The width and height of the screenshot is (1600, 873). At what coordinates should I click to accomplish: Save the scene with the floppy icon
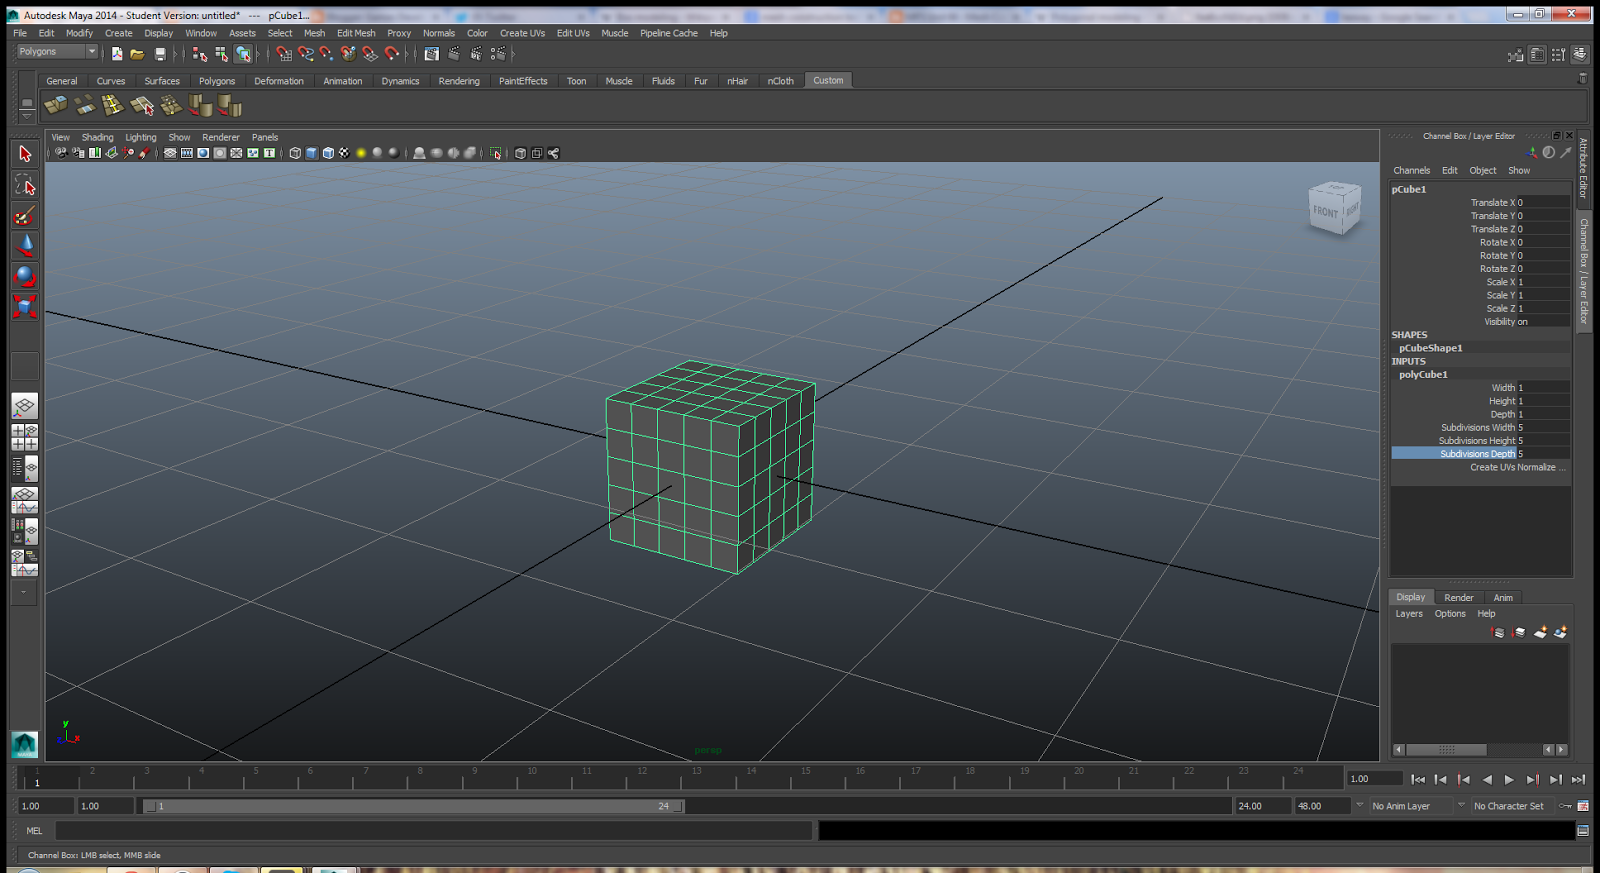pyautogui.click(x=160, y=54)
